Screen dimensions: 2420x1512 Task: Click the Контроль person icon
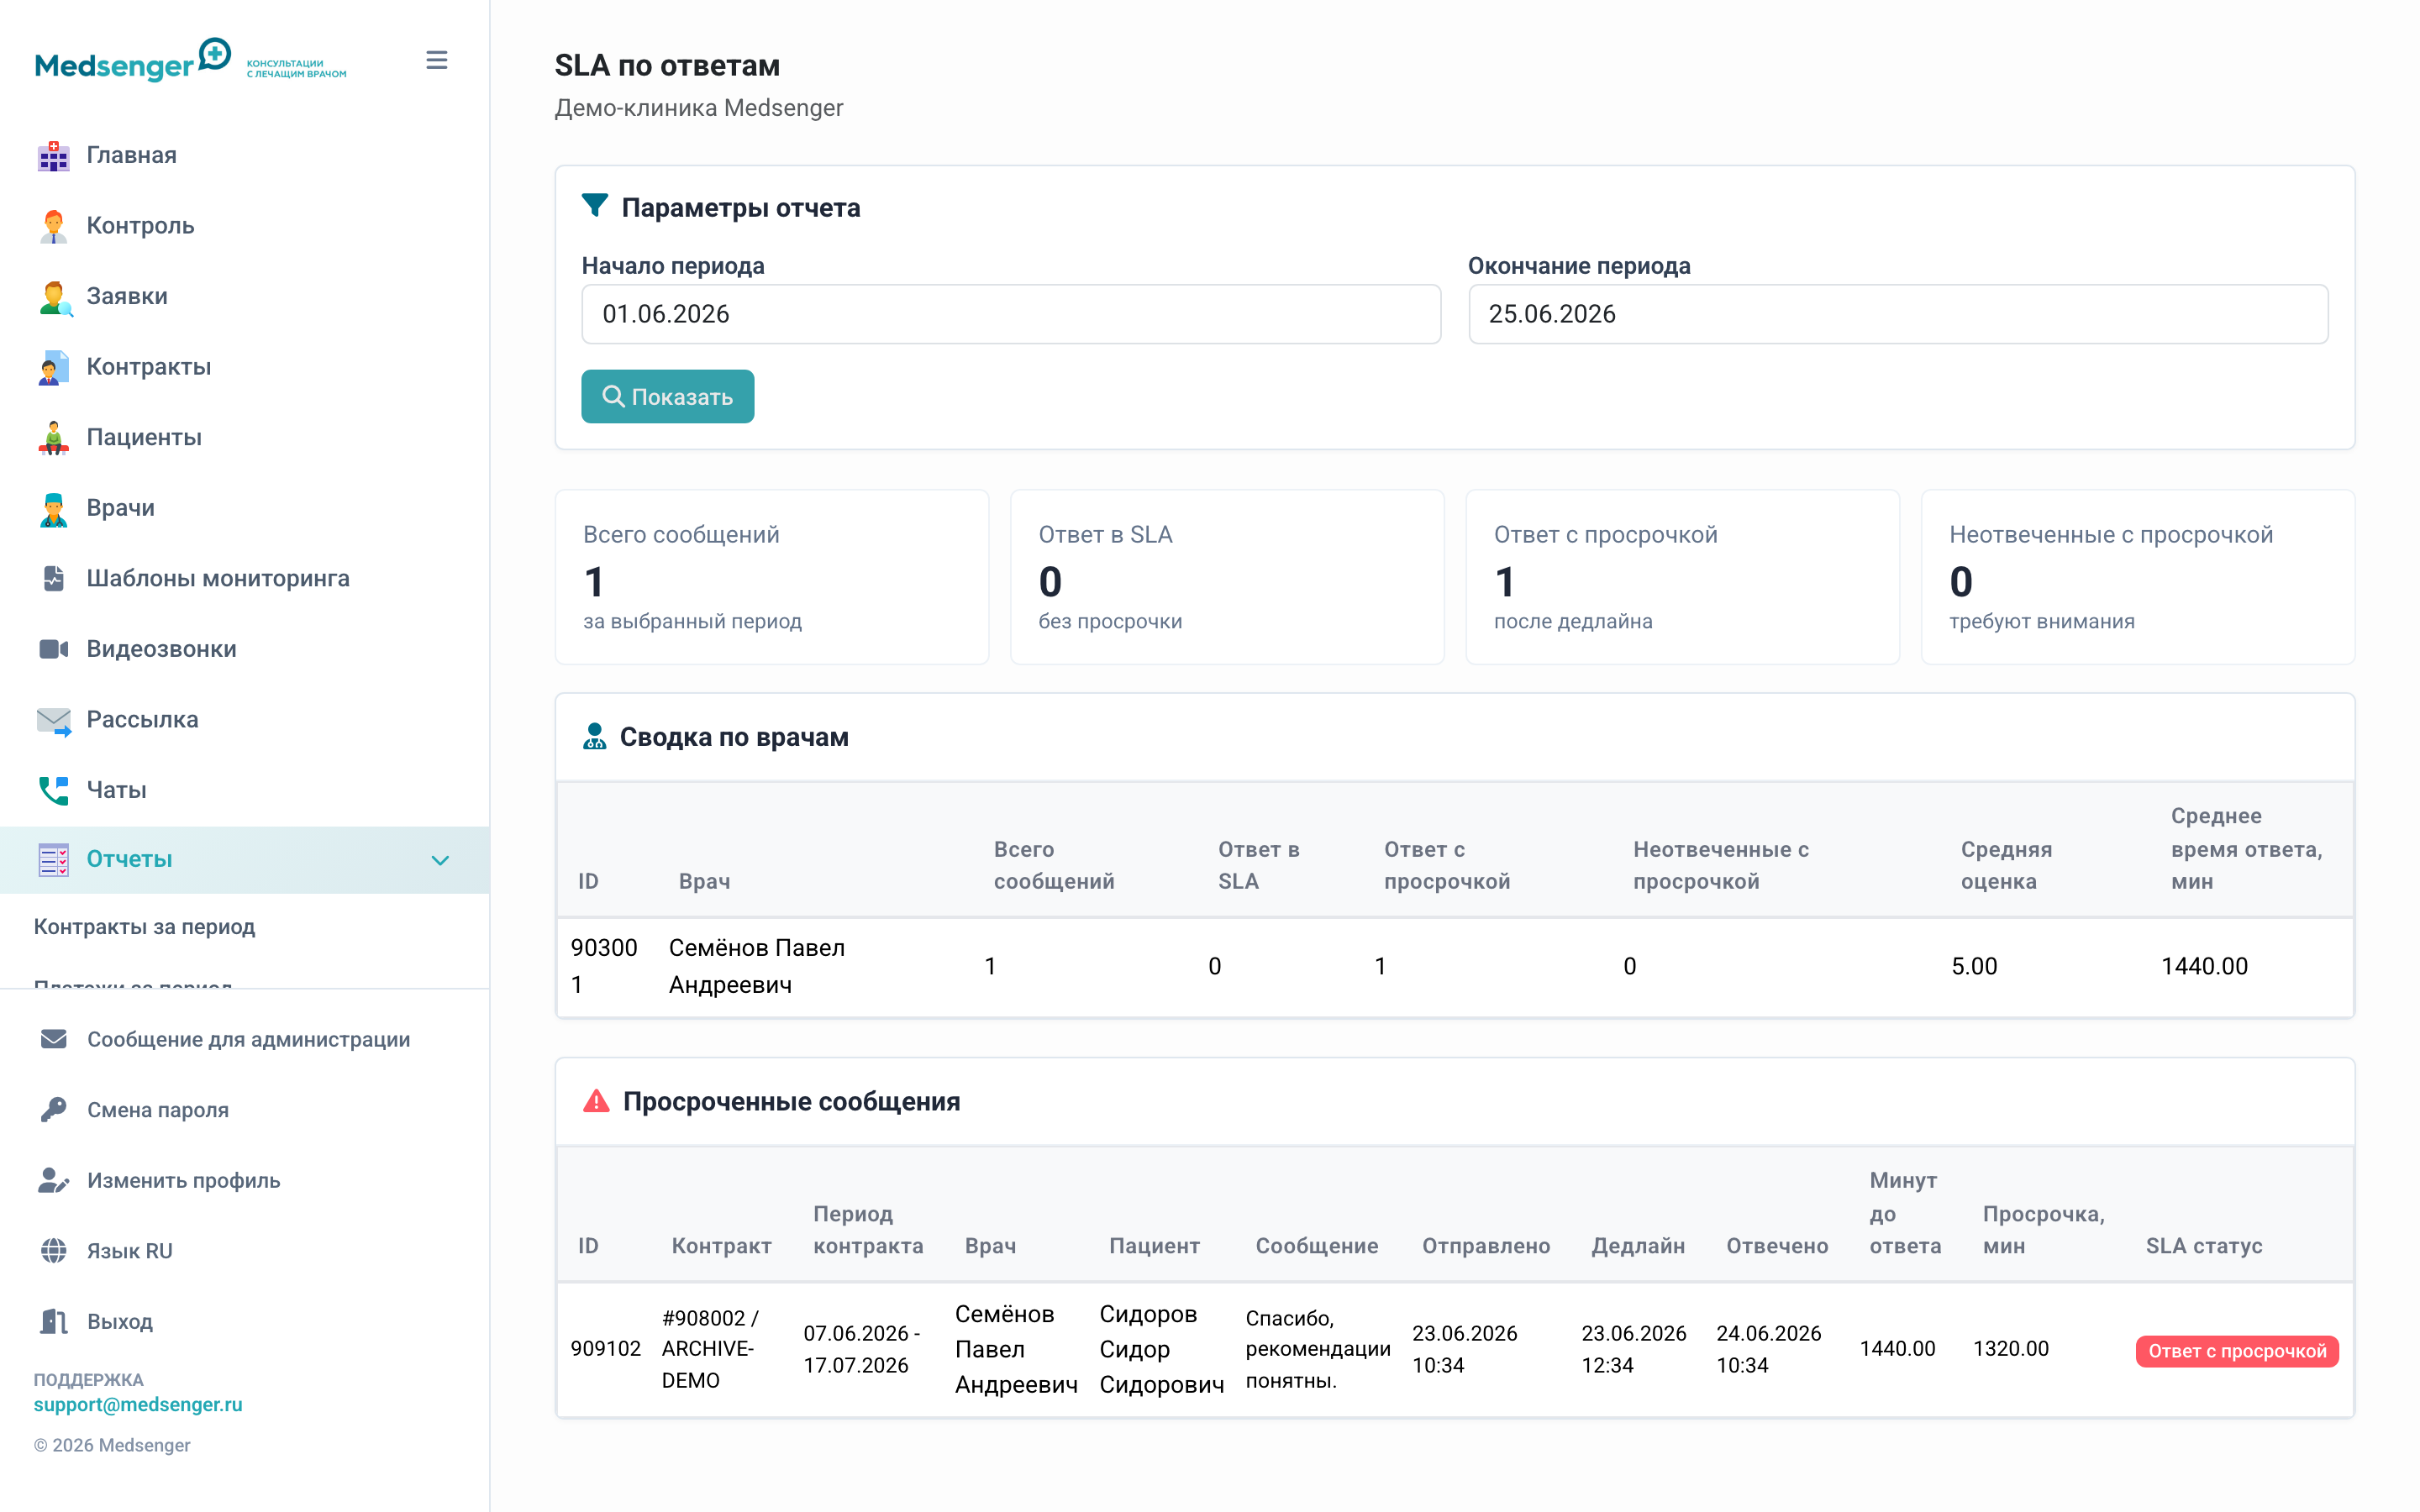[54, 226]
